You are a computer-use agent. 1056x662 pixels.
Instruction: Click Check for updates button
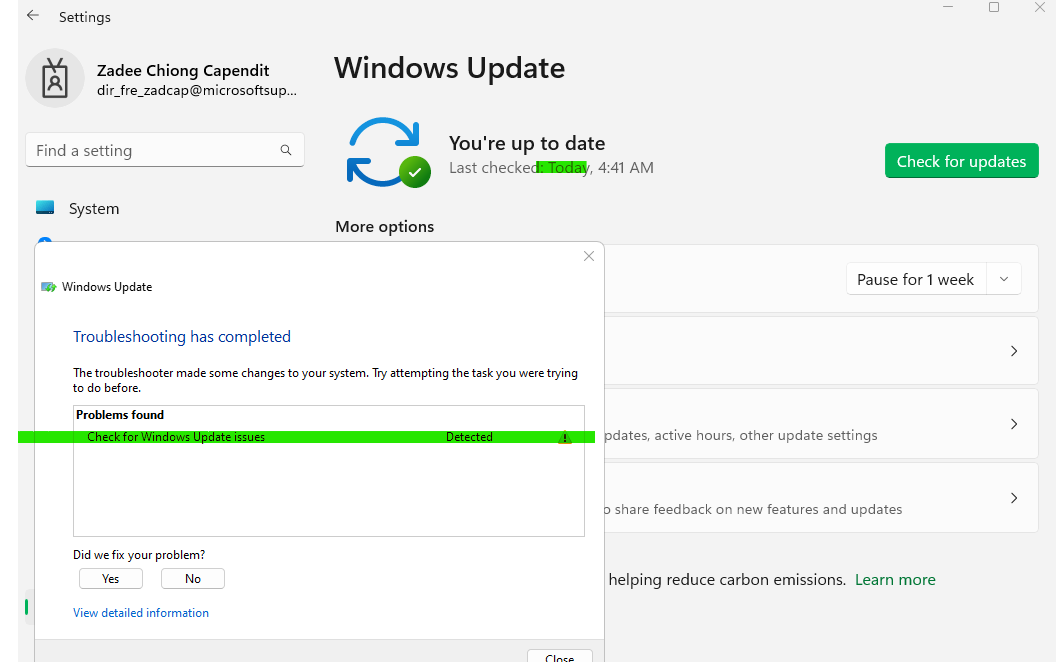961,161
